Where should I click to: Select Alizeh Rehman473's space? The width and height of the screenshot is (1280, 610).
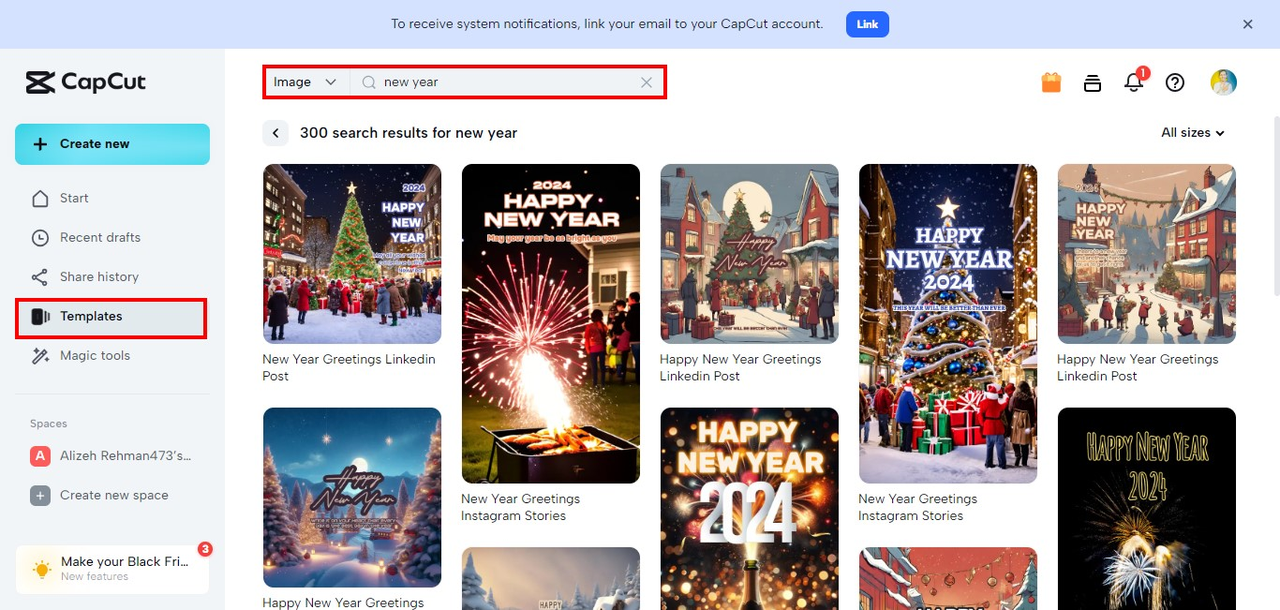pyautogui.click(x=111, y=456)
